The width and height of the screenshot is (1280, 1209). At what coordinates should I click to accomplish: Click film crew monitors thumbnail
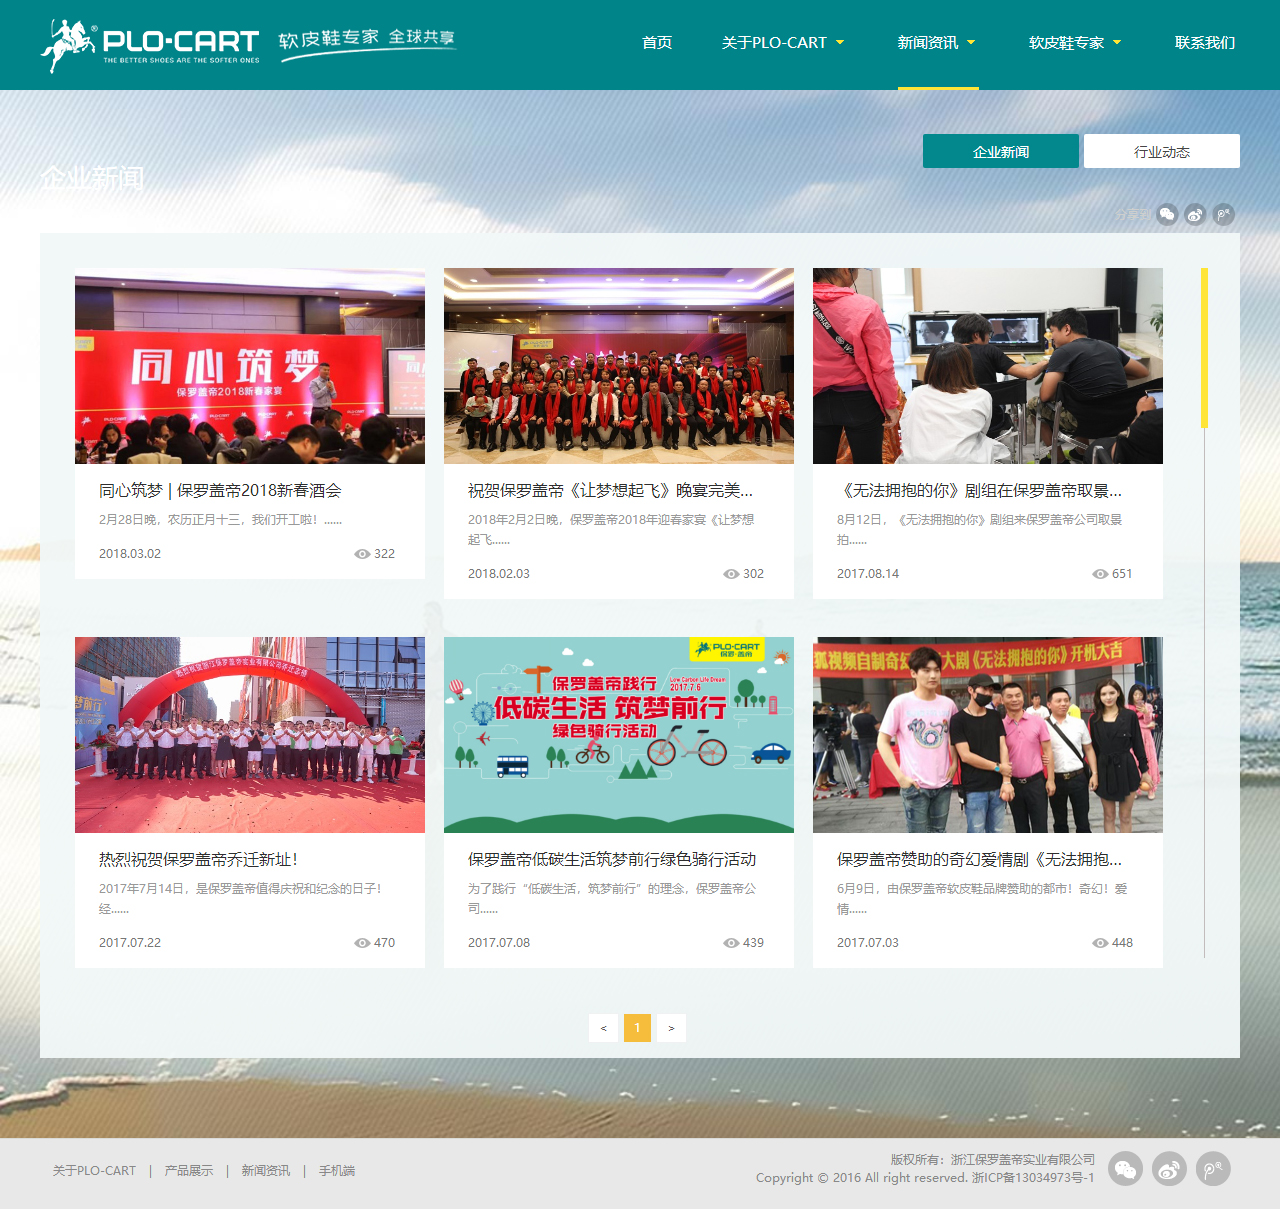click(x=988, y=366)
